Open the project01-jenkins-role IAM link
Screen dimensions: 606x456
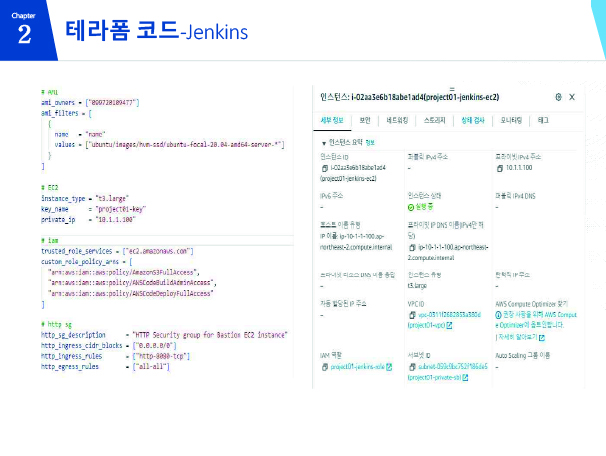[357, 367]
